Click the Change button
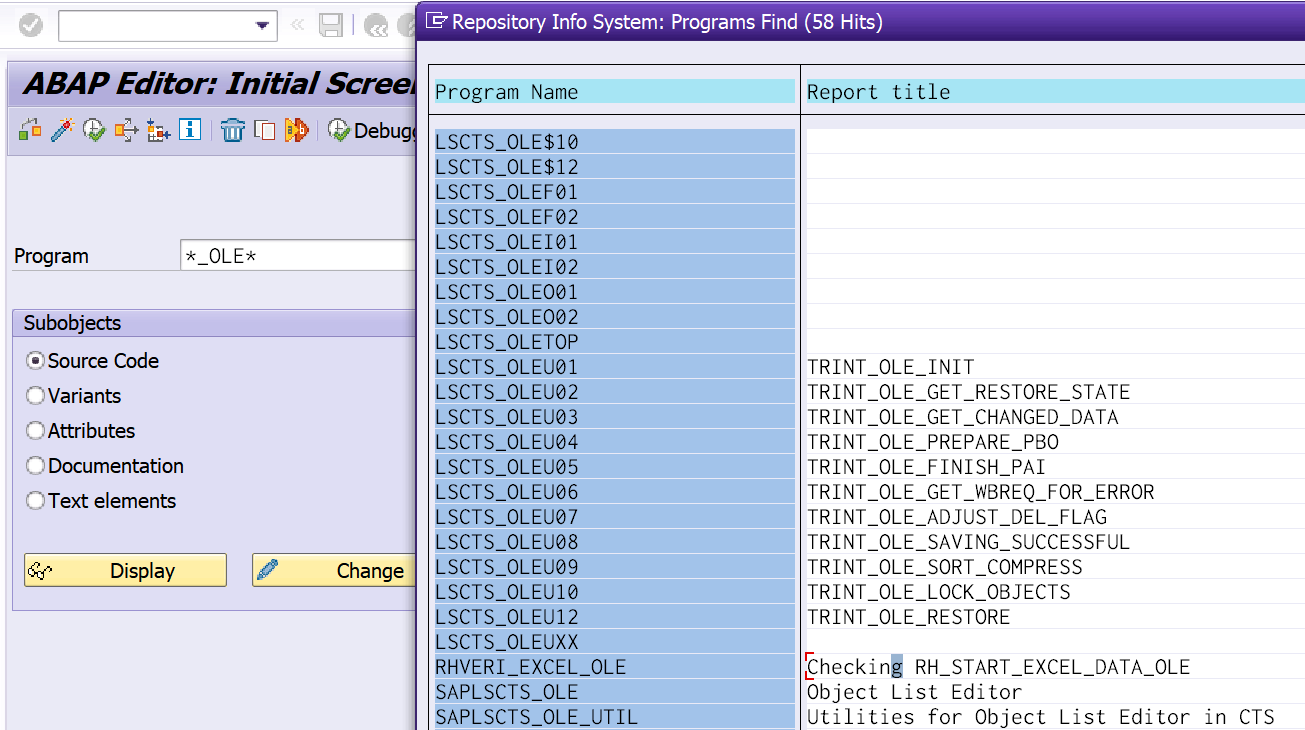 click(x=334, y=570)
